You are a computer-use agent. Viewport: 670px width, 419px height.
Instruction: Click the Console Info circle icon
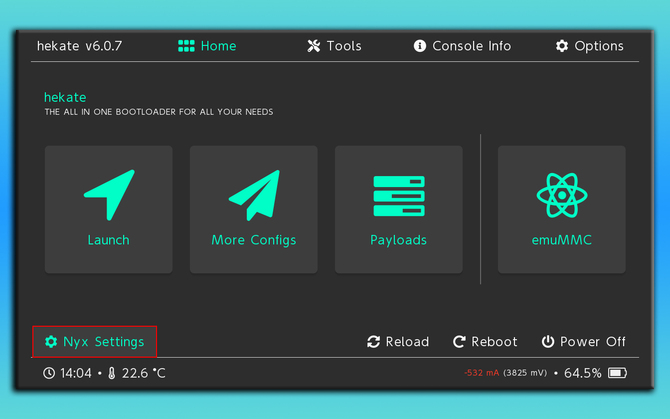click(420, 46)
